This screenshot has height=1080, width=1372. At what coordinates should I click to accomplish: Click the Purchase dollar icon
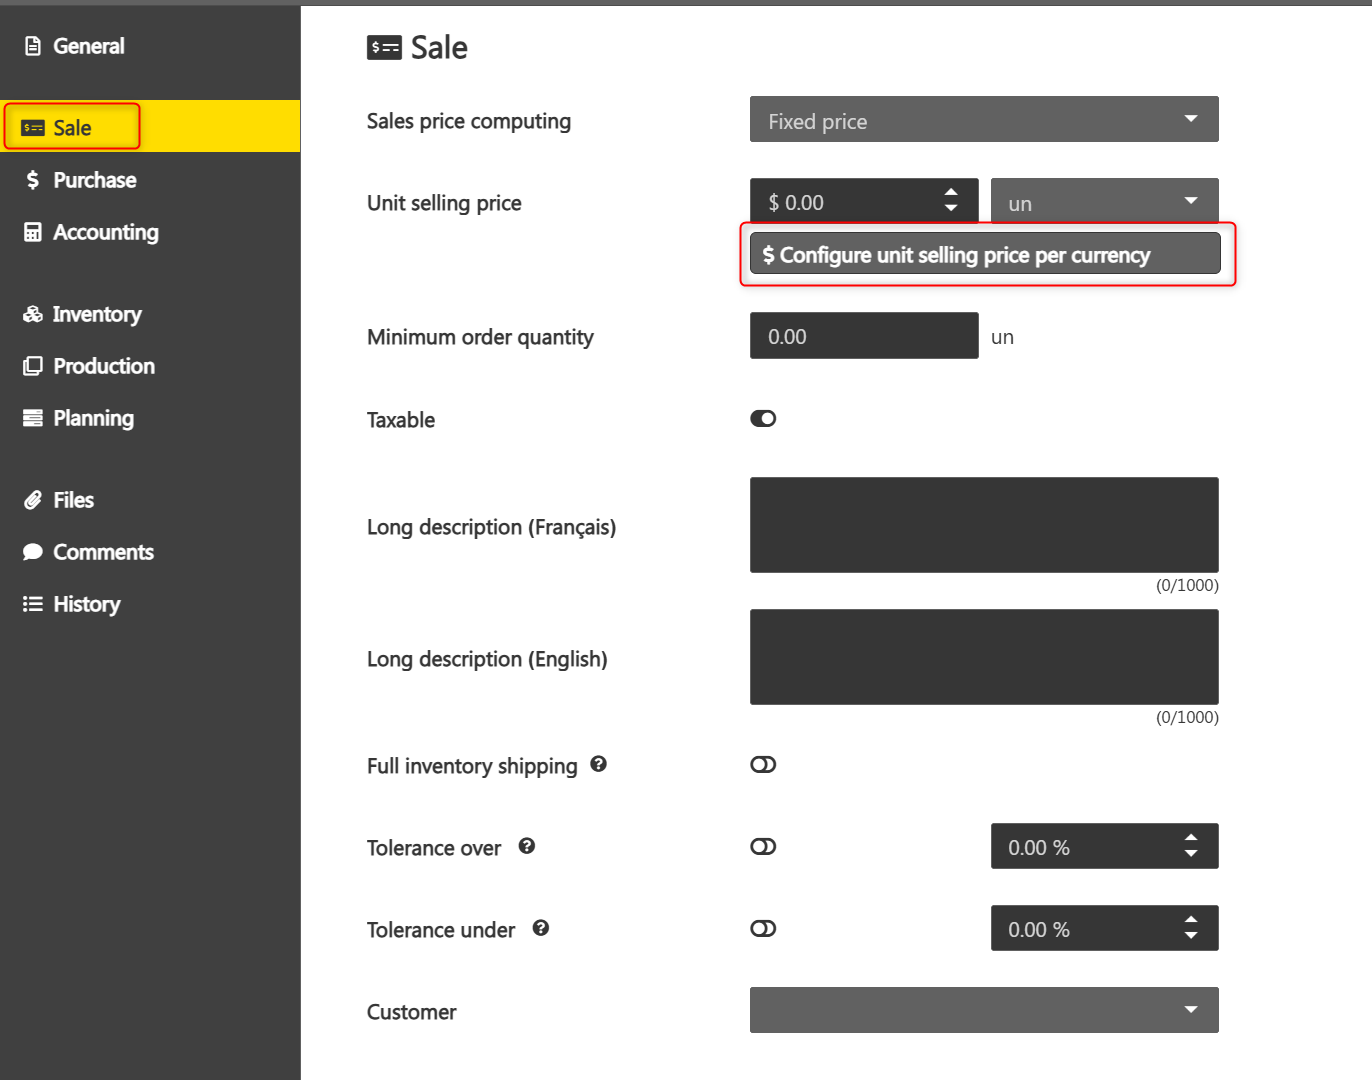(33, 180)
